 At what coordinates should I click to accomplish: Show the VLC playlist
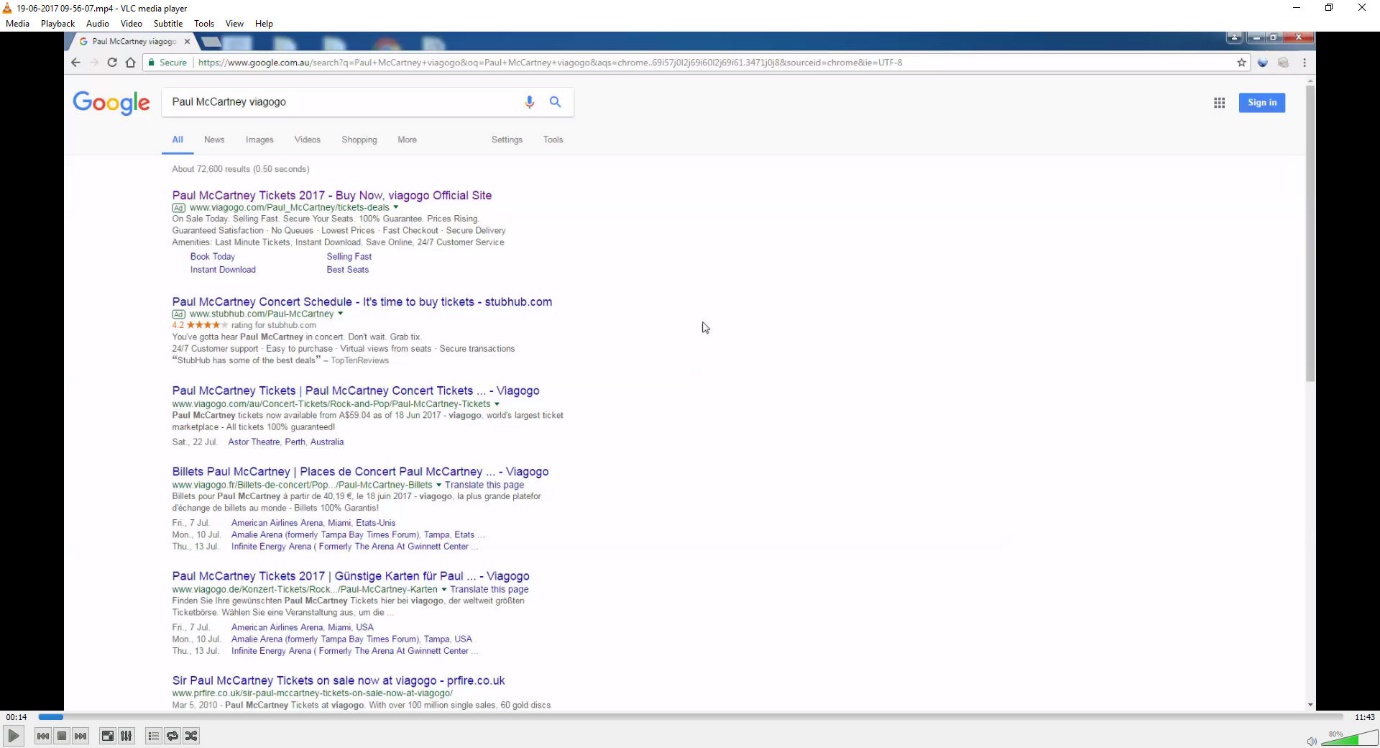[x=153, y=736]
